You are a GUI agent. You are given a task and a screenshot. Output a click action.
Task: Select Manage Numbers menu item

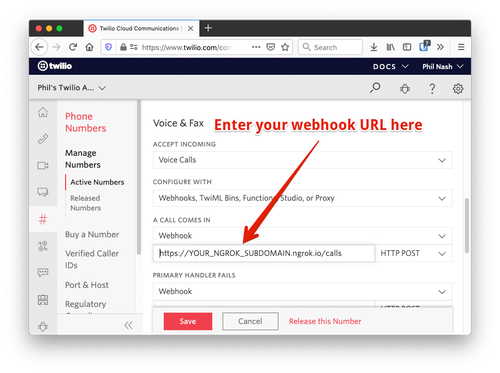pyautogui.click(x=83, y=159)
